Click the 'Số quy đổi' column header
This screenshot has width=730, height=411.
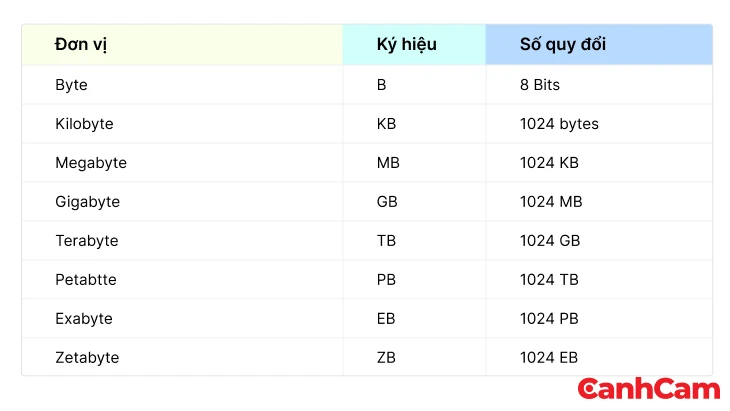562,45
